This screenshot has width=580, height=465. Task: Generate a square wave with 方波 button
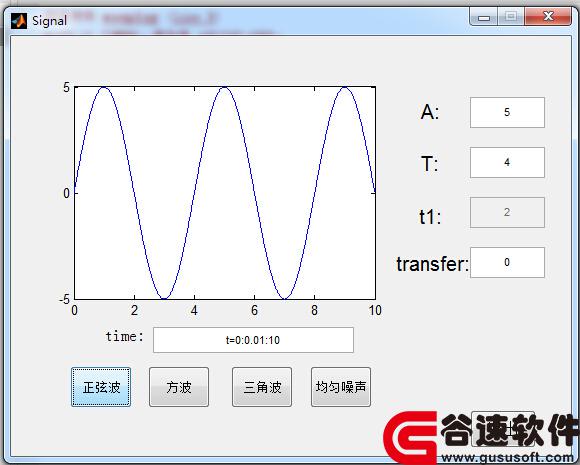179,387
